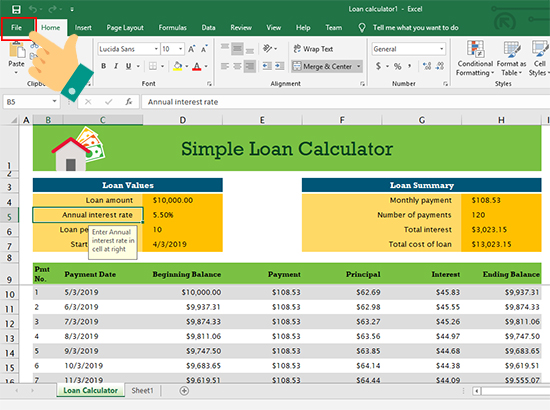Image resolution: width=550 pixels, height=410 pixels.
Task: Open Format as Table gallery
Action: (511, 58)
